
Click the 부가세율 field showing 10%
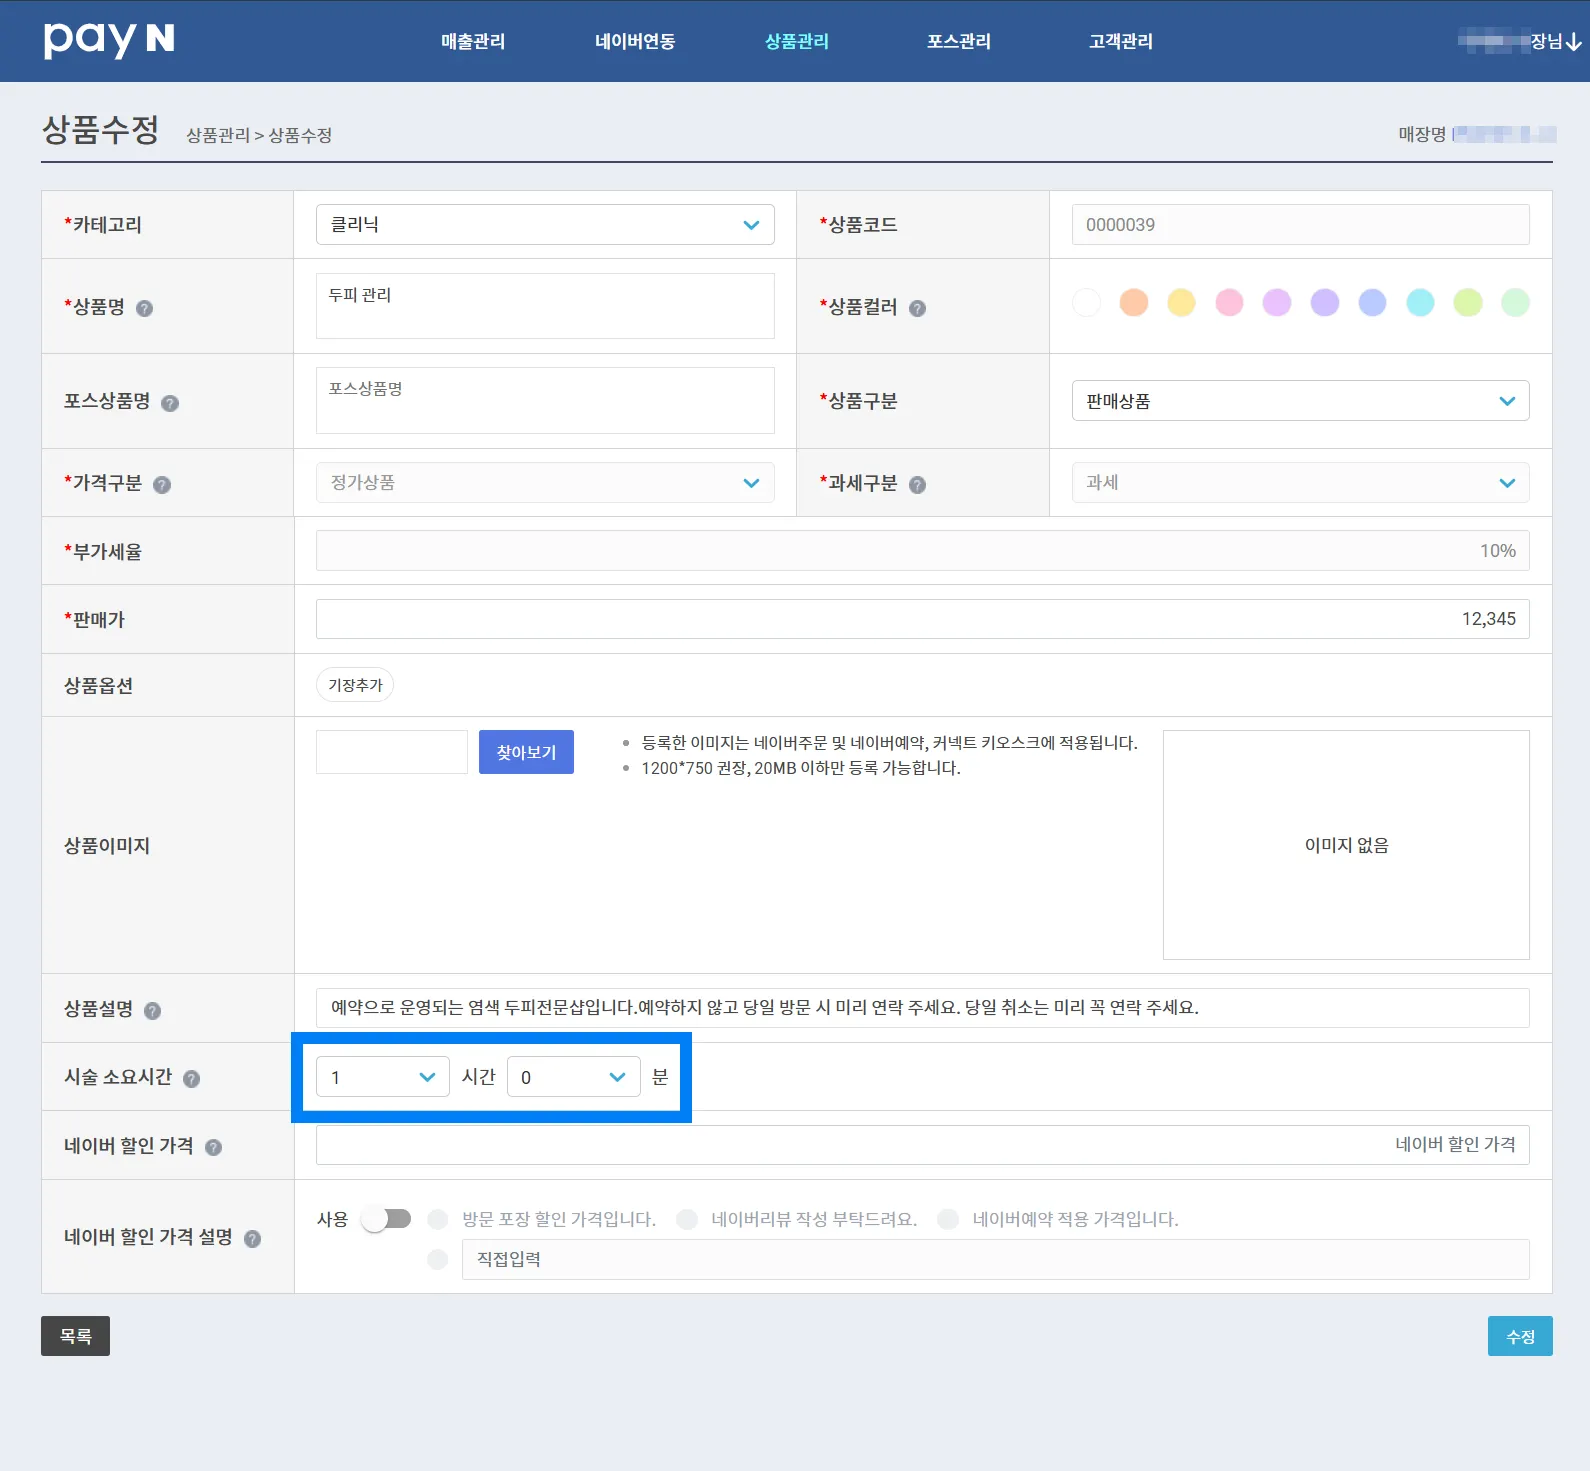coord(922,551)
